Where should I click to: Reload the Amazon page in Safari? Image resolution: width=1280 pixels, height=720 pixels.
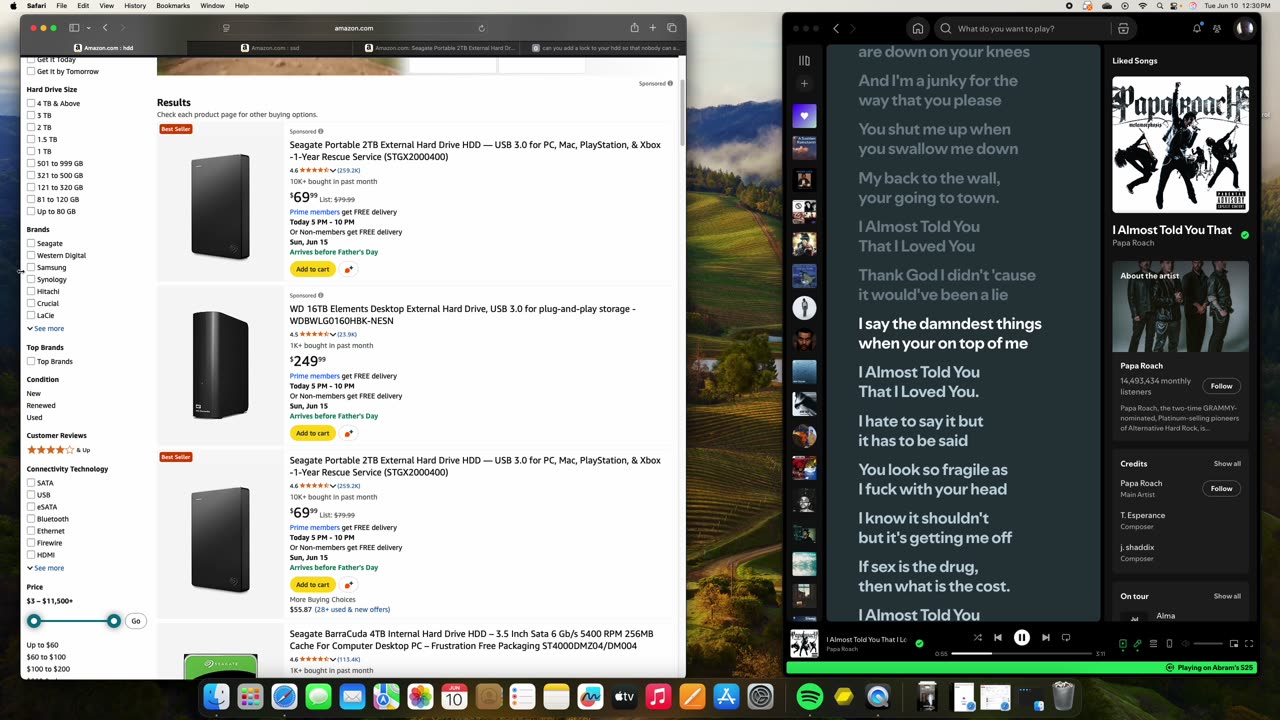(x=482, y=28)
